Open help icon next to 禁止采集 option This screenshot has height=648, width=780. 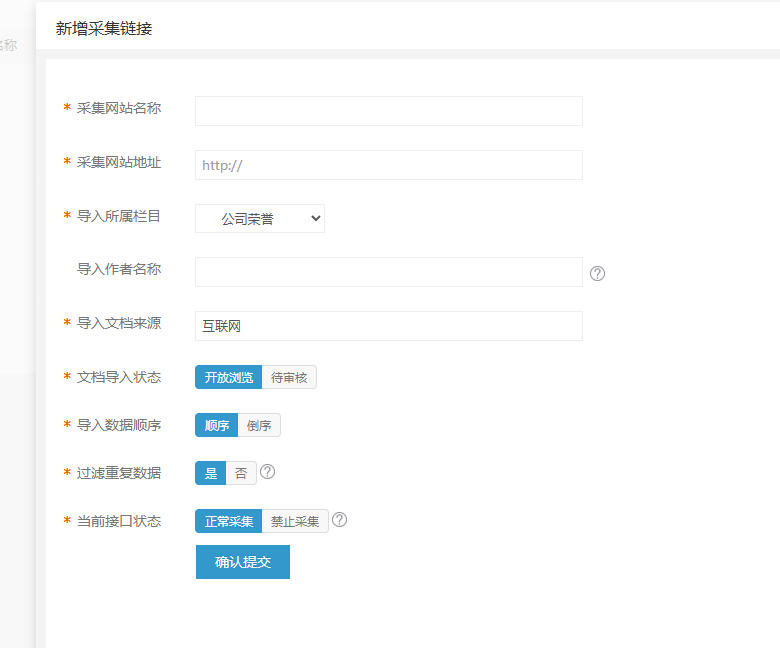click(x=339, y=520)
